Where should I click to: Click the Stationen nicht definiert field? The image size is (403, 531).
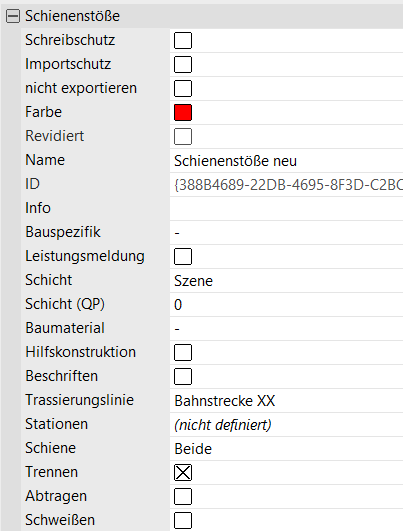(x=287, y=425)
